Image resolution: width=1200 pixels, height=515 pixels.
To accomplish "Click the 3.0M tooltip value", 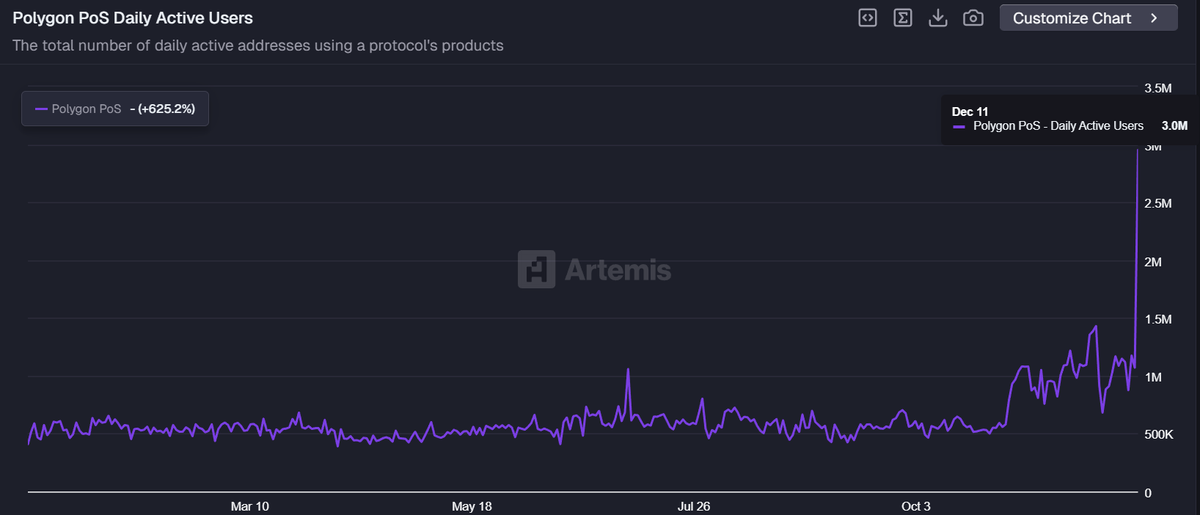I will coord(1175,126).
